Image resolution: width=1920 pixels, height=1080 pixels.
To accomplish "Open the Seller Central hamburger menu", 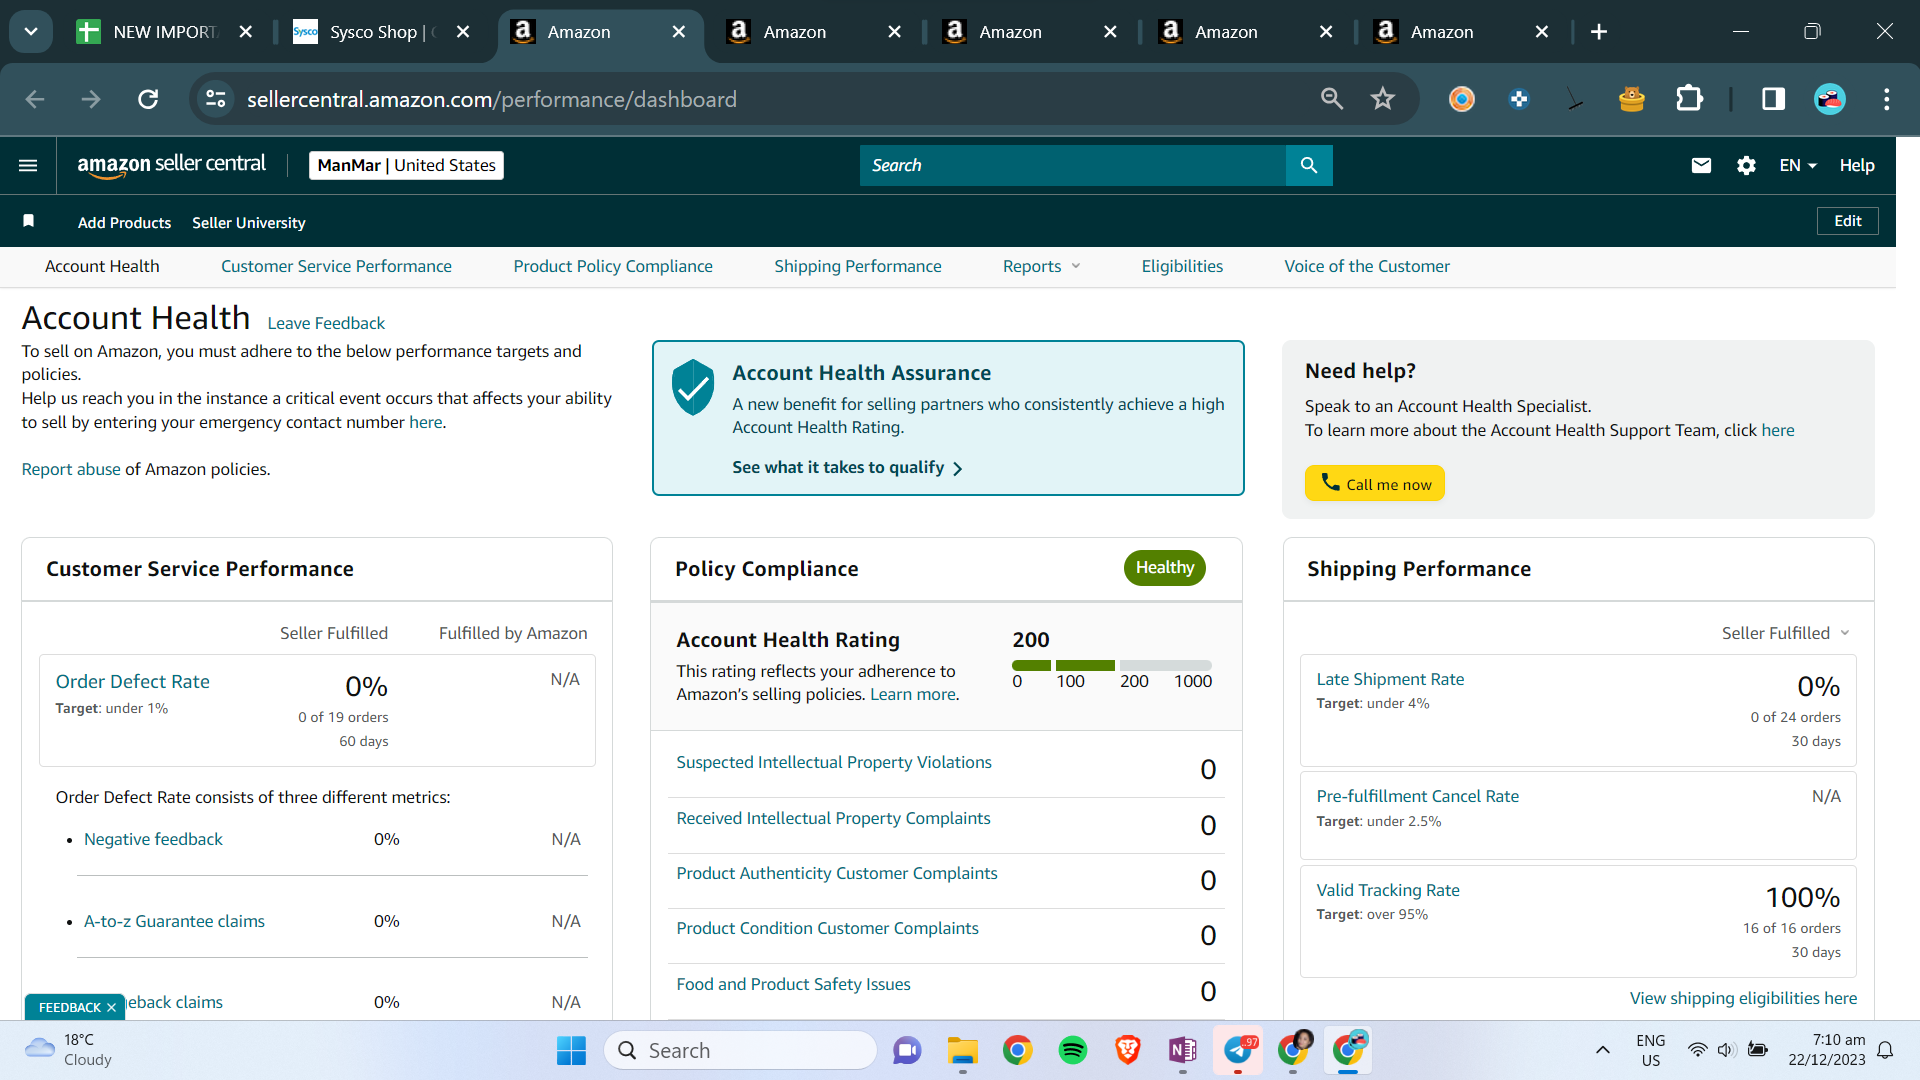I will coord(28,165).
